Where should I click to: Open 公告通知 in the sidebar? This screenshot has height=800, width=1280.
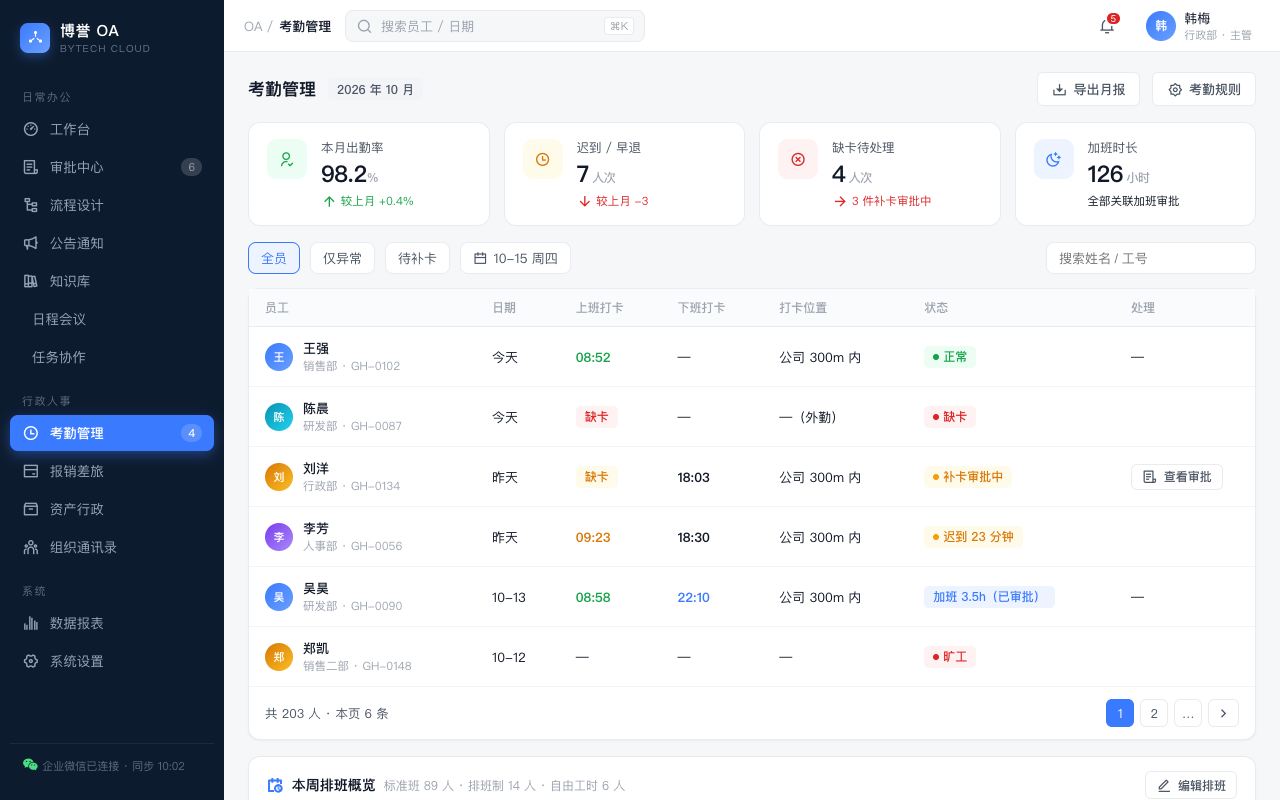112,243
